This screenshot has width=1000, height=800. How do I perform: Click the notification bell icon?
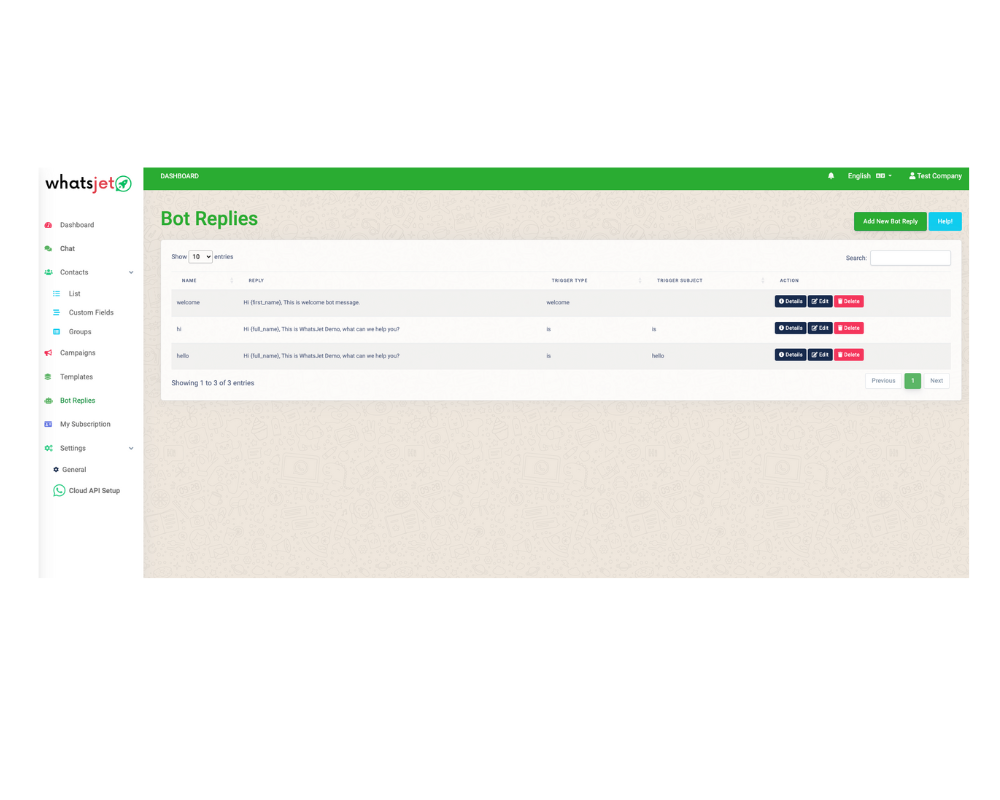tap(830, 176)
